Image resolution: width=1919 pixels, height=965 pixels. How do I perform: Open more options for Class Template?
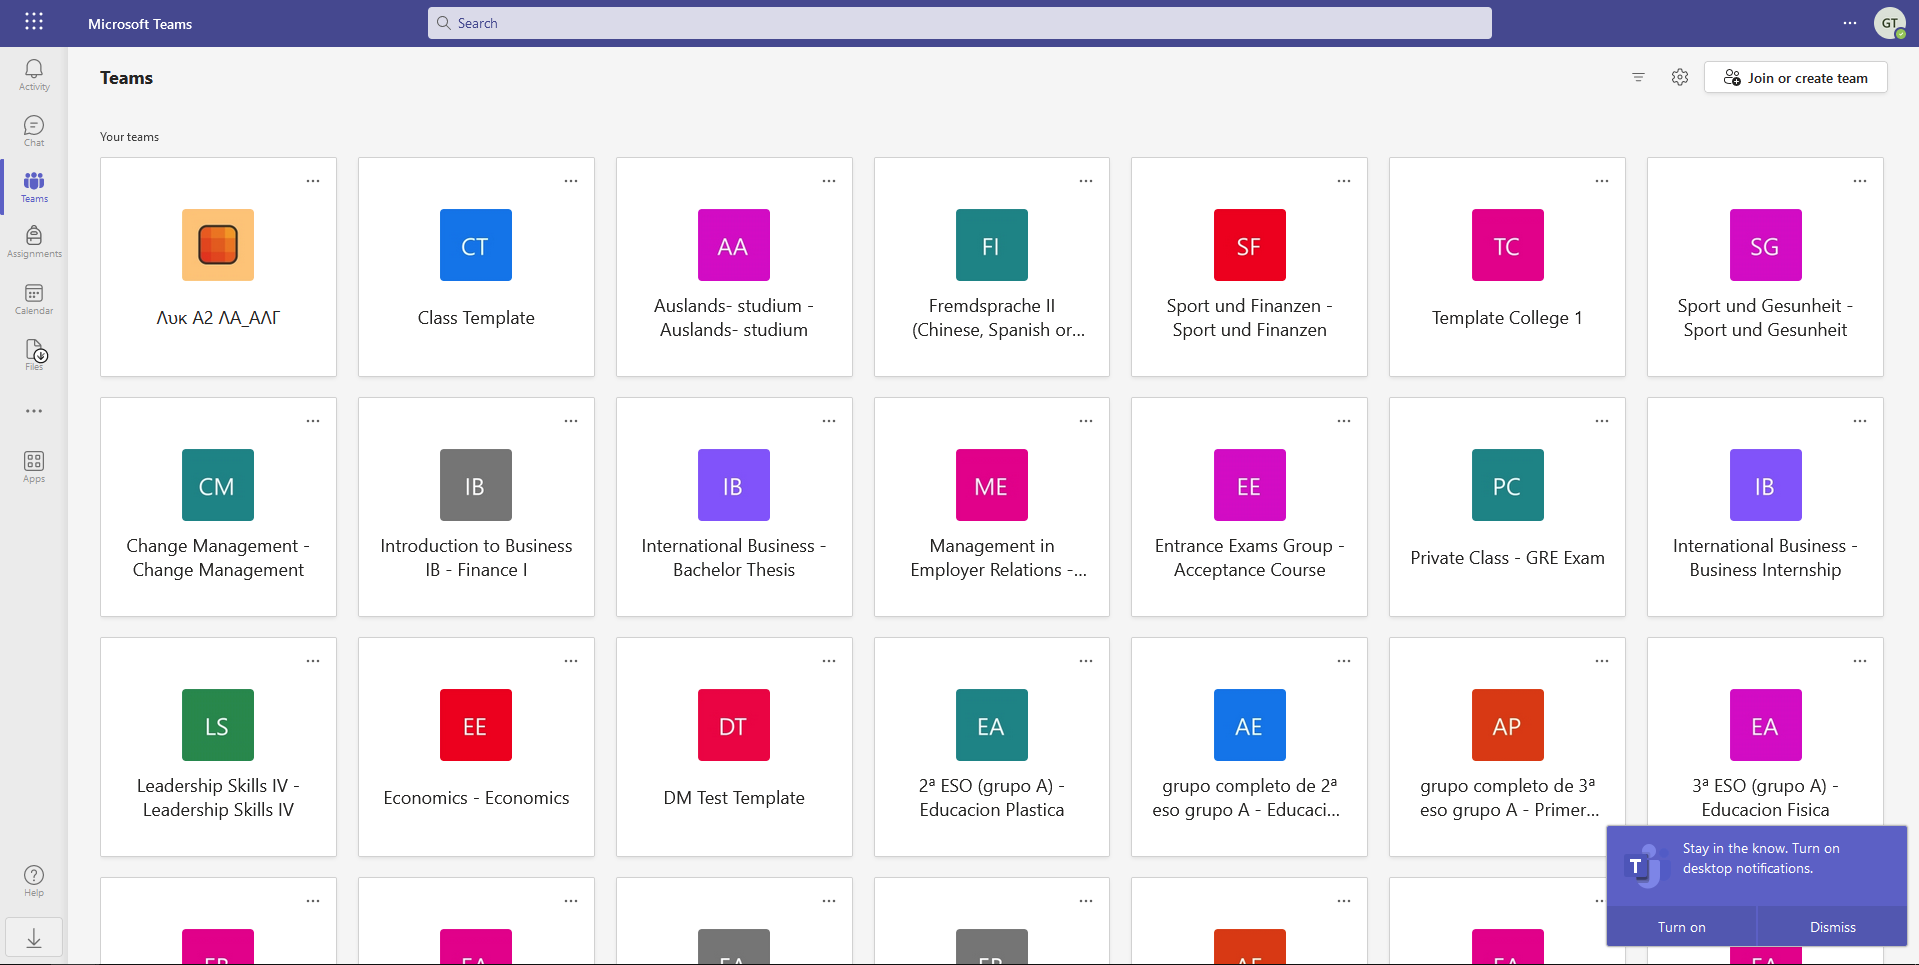[x=571, y=181]
